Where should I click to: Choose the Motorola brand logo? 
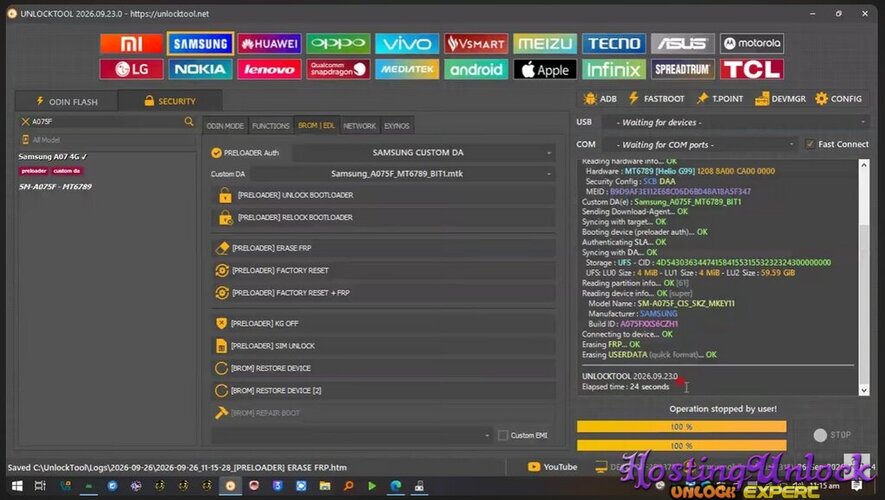(752, 43)
